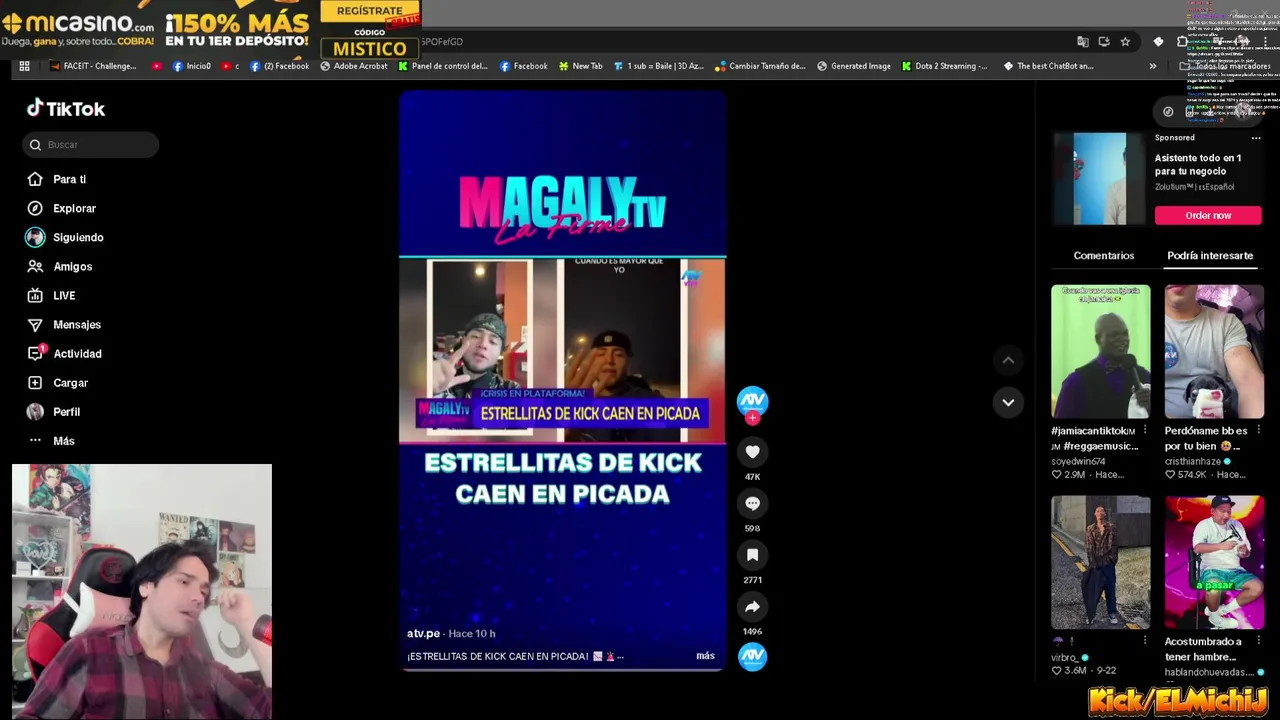Viewport: 1280px width, 720px height.
Task: Open the Panel de control bookmark
Action: [x=442, y=66]
